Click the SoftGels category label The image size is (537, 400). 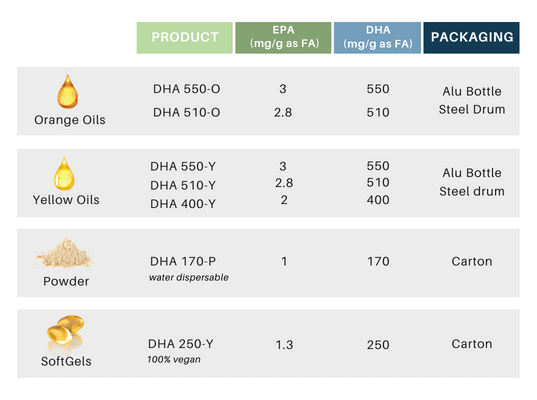[x=66, y=361]
